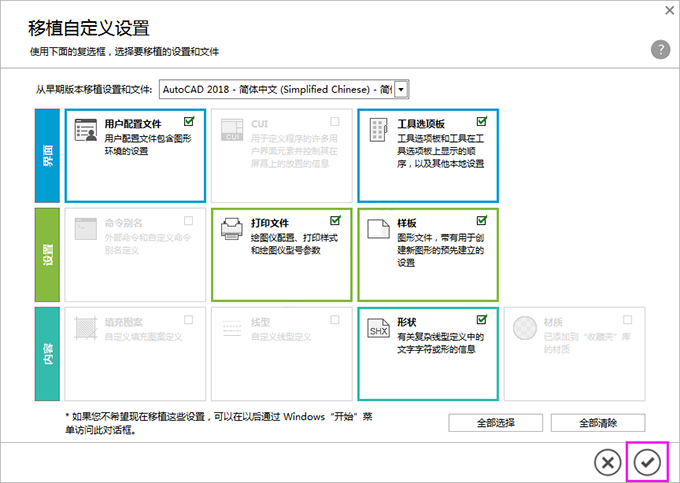Select the 设置 category tab
Image resolution: width=680 pixels, height=483 pixels.
[x=47, y=254]
